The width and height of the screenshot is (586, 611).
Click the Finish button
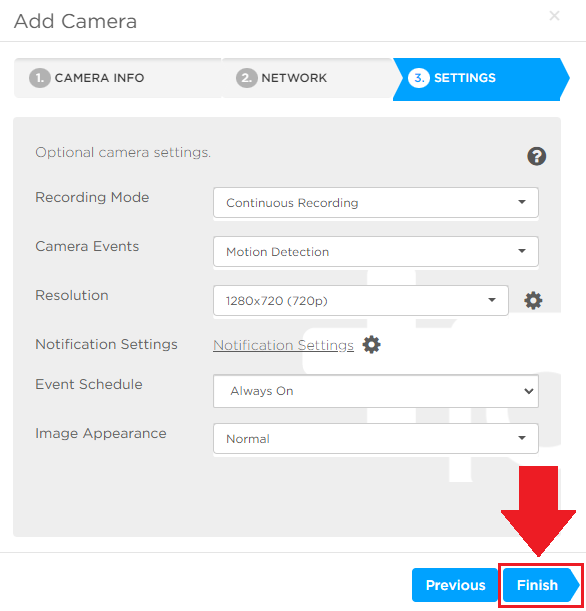click(x=541, y=585)
